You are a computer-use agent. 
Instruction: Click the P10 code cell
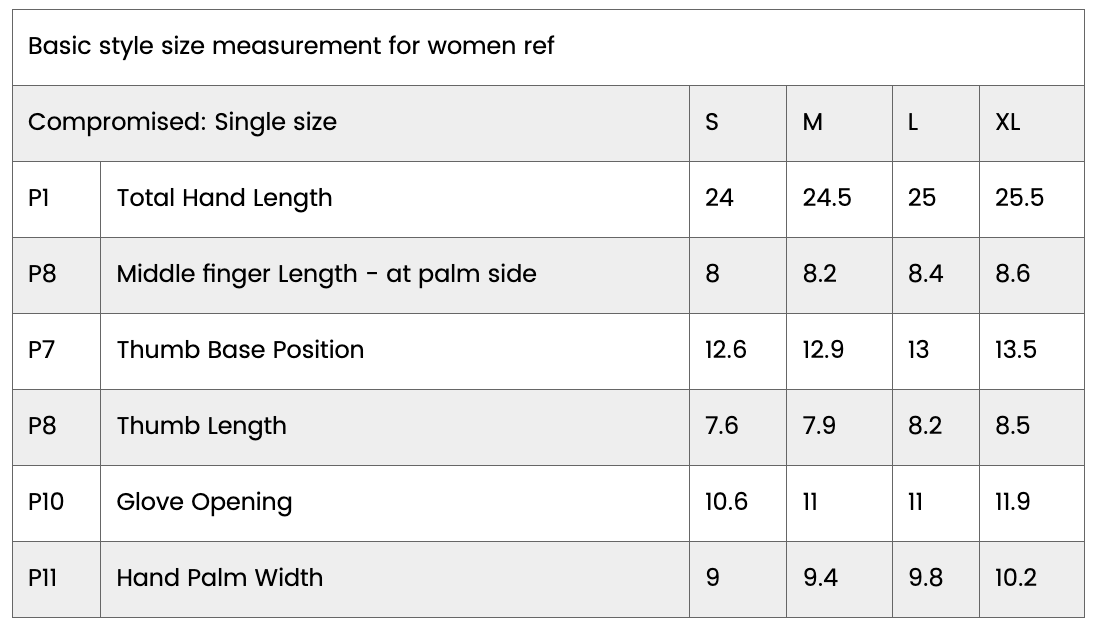click(46, 502)
